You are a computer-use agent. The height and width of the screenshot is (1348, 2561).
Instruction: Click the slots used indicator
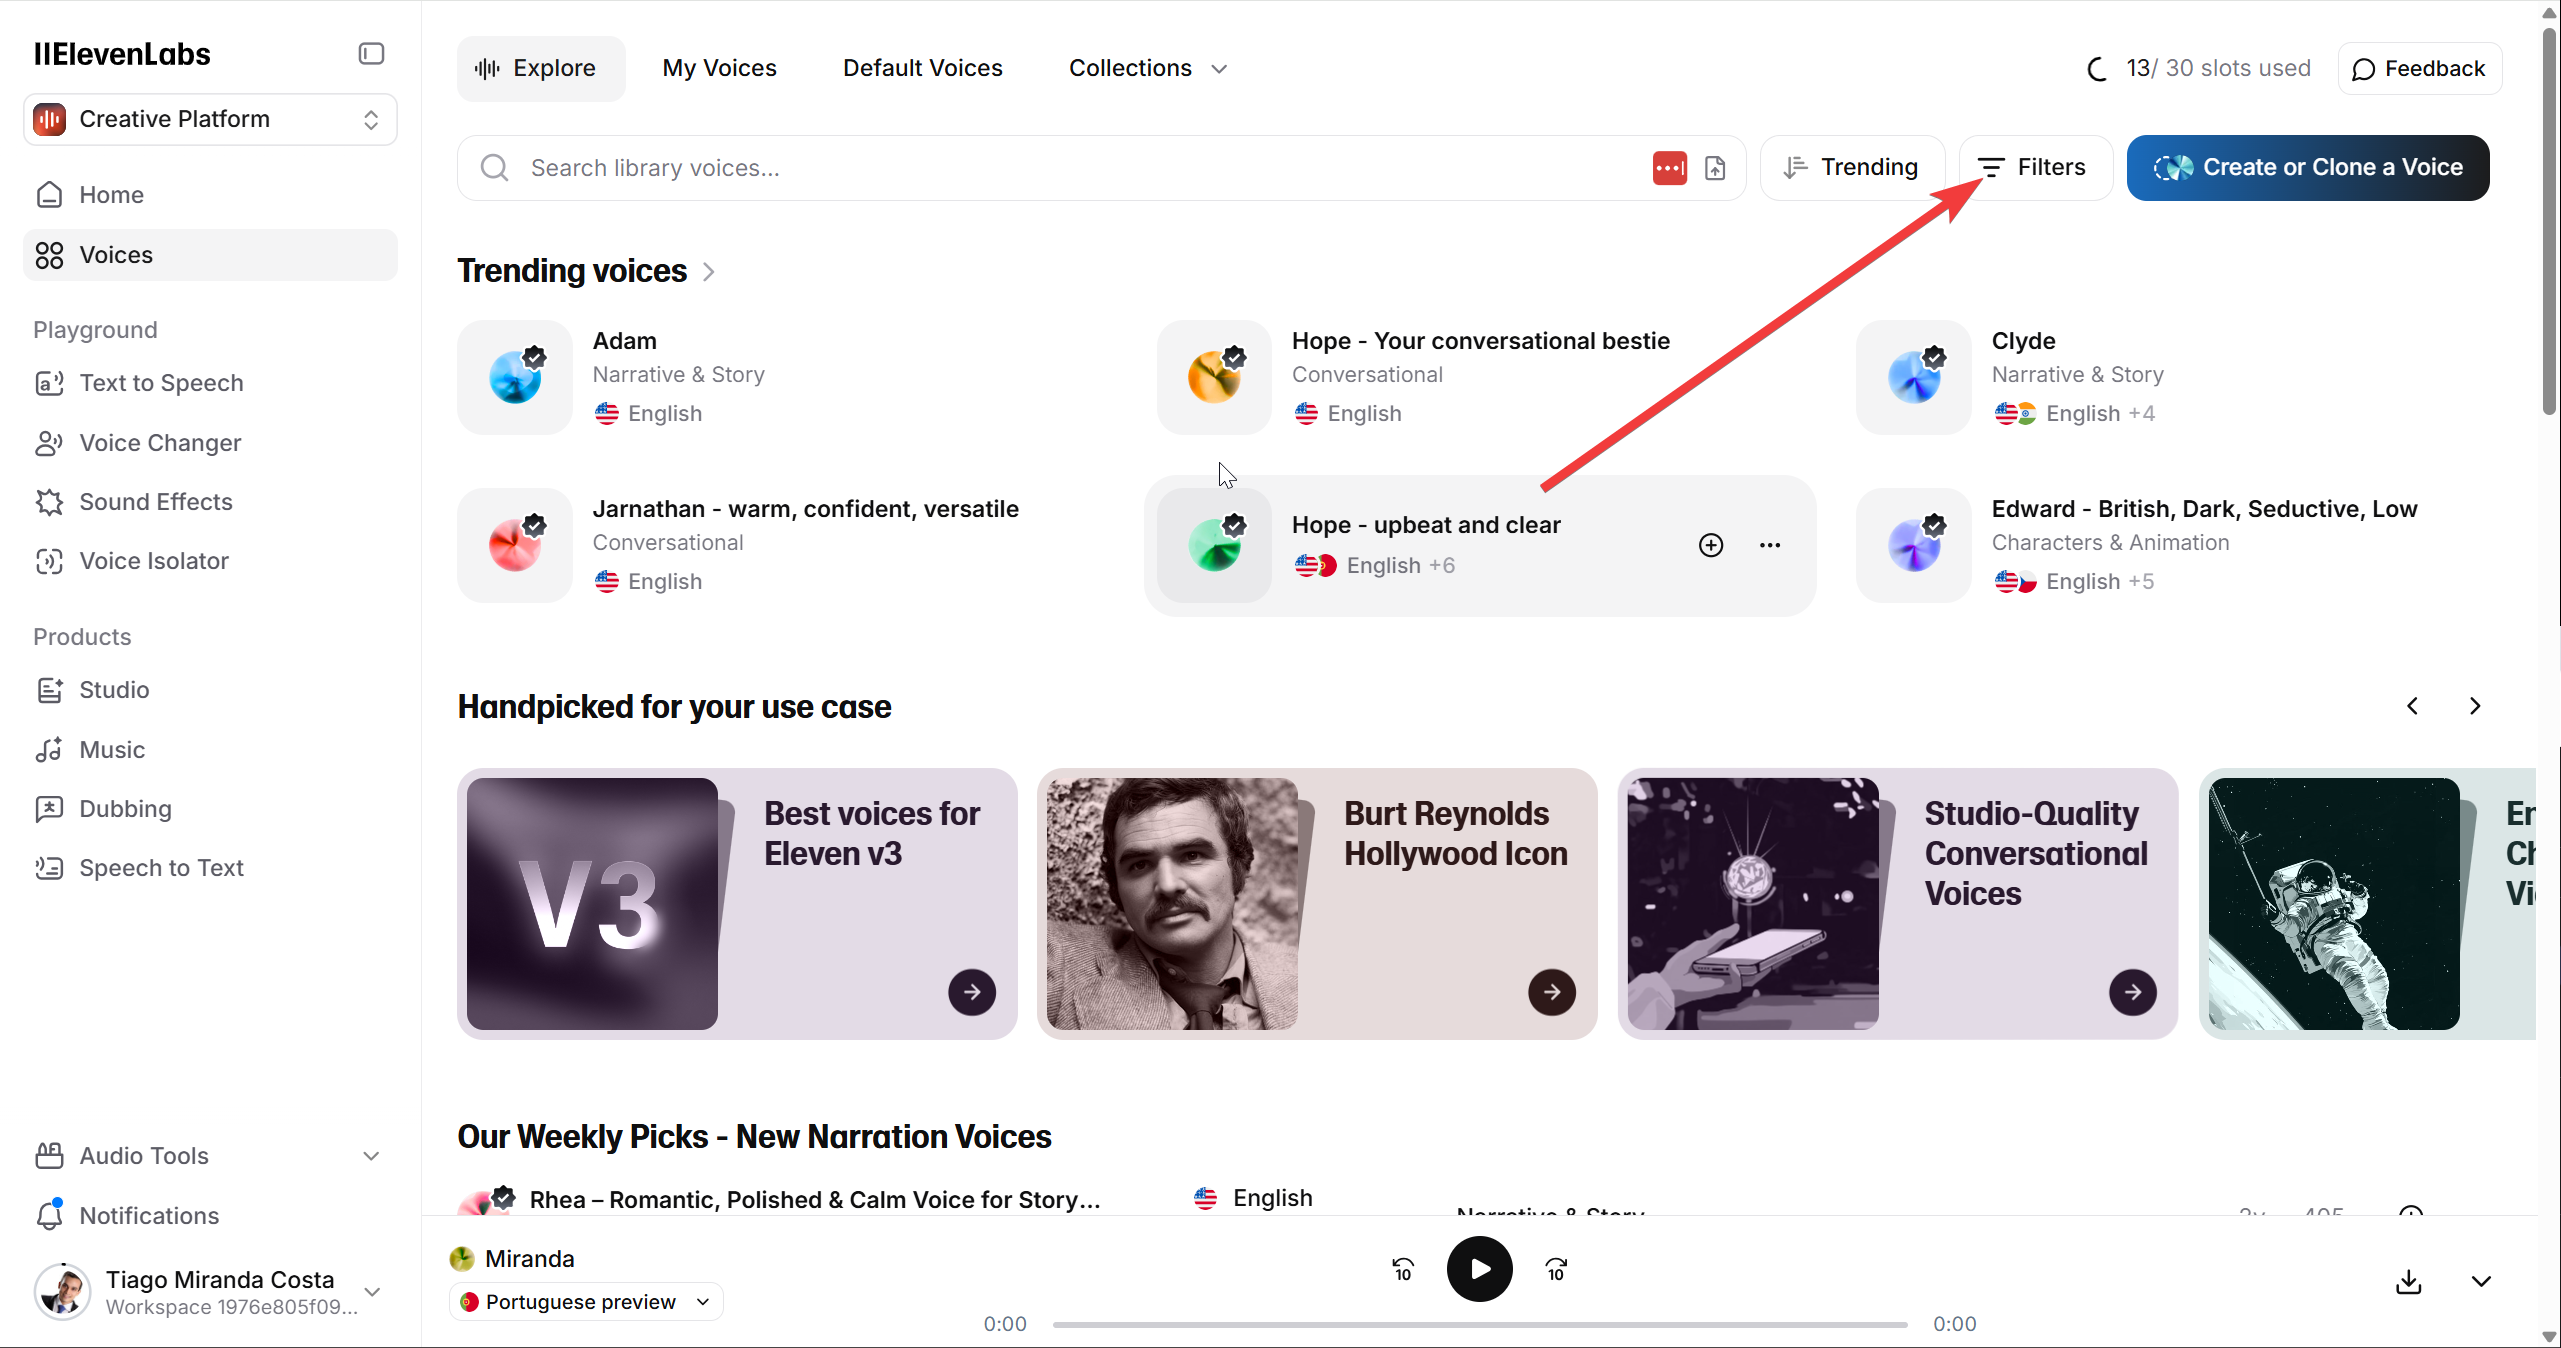pos(2199,68)
